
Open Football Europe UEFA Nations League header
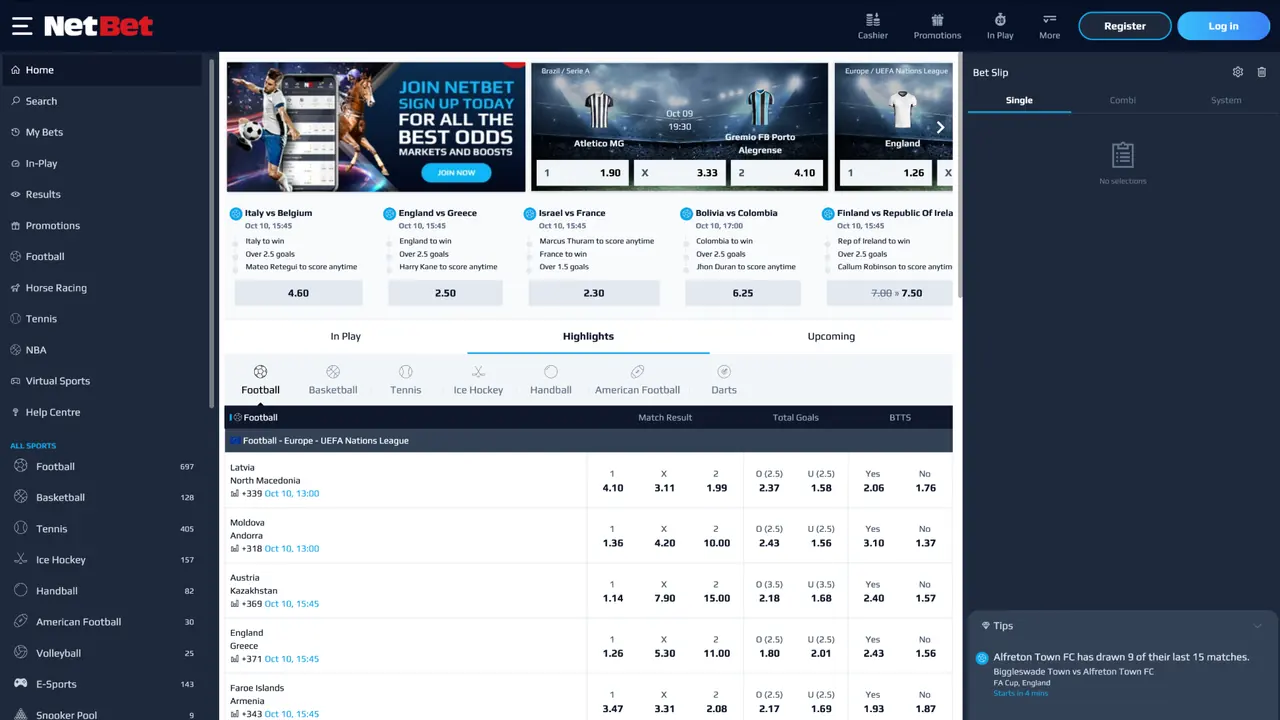(x=588, y=440)
